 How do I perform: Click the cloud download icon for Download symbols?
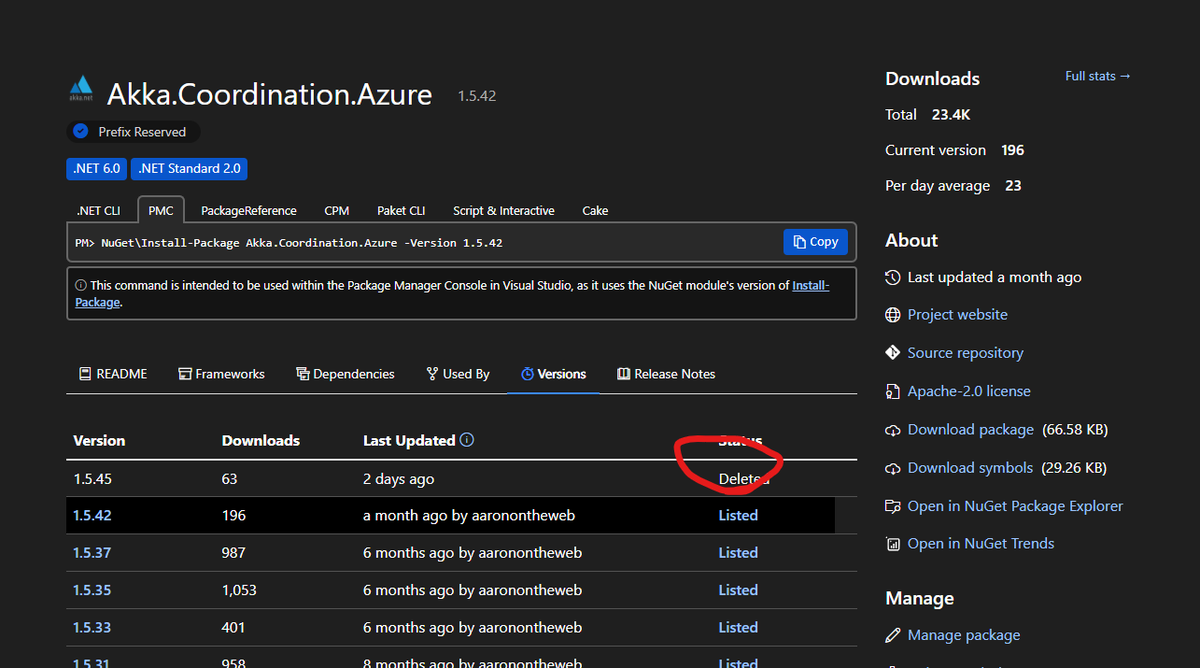[x=893, y=468]
